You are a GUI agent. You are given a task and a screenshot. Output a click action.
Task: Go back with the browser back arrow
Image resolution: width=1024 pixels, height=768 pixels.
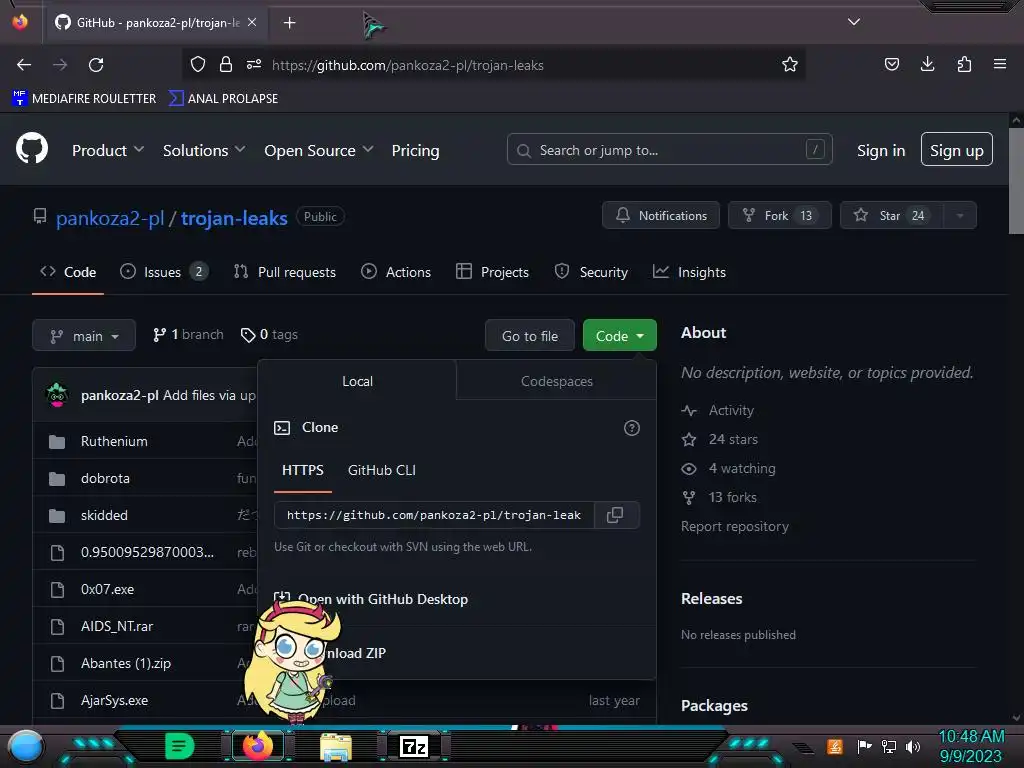click(x=24, y=65)
